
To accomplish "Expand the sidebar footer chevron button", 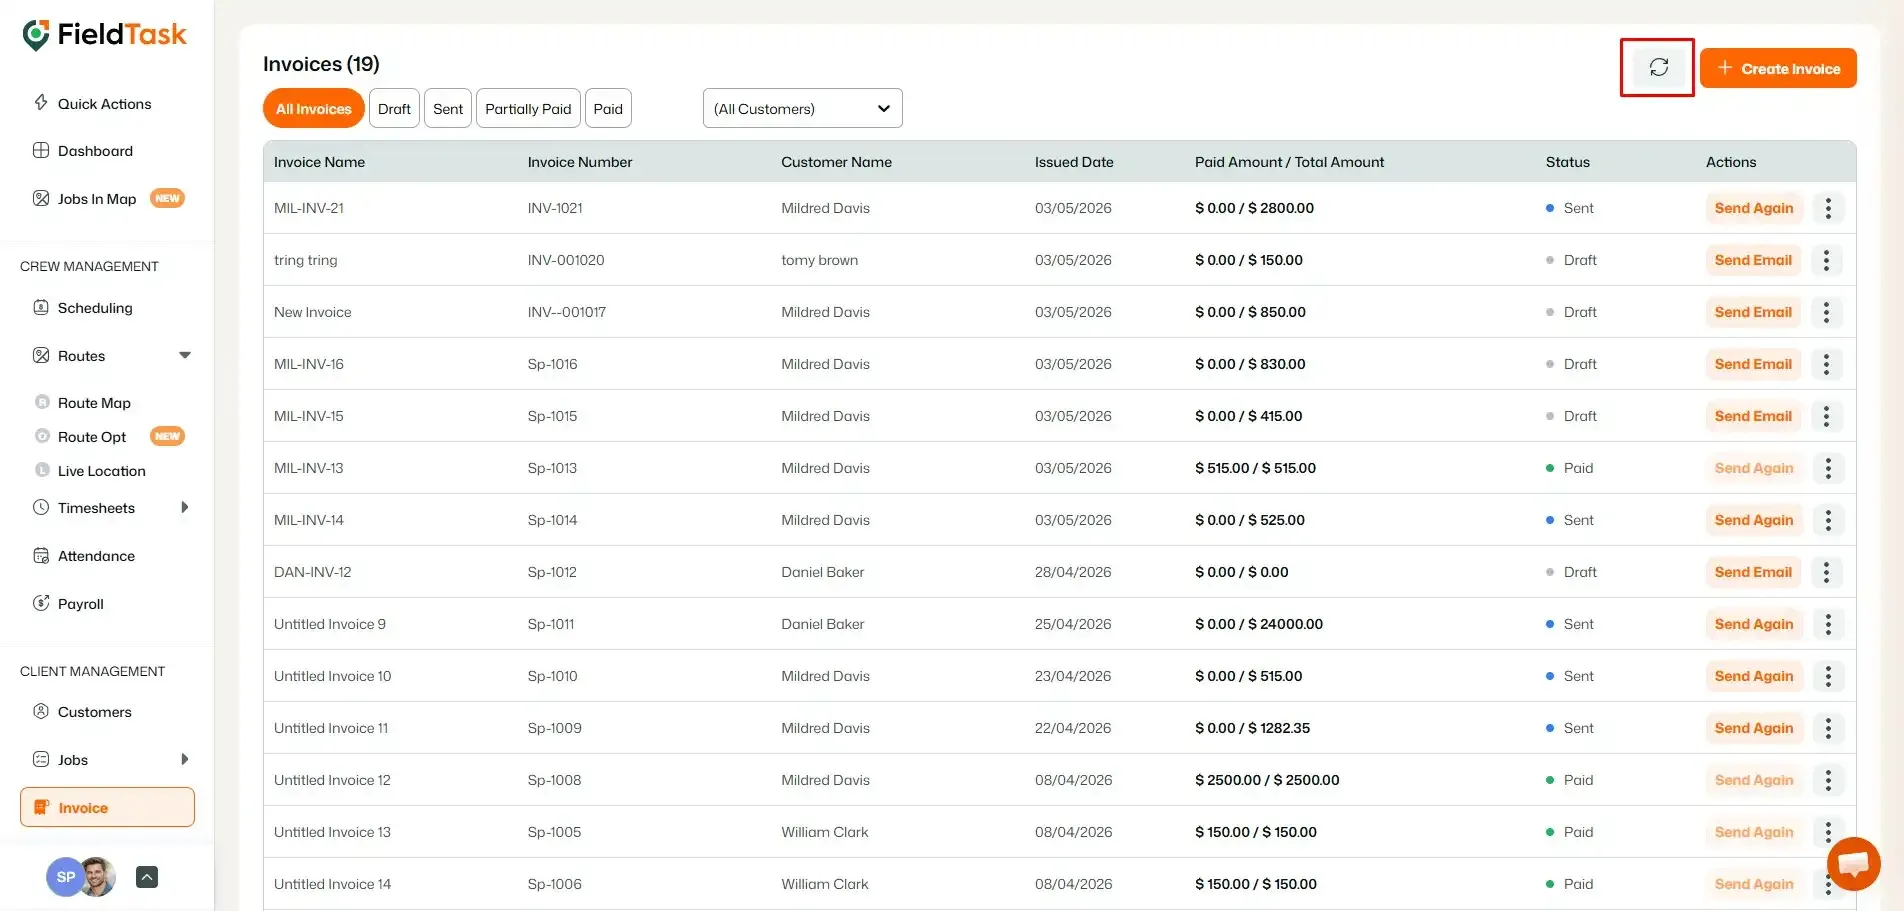I will pyautogui.click(x=146, y=877).
